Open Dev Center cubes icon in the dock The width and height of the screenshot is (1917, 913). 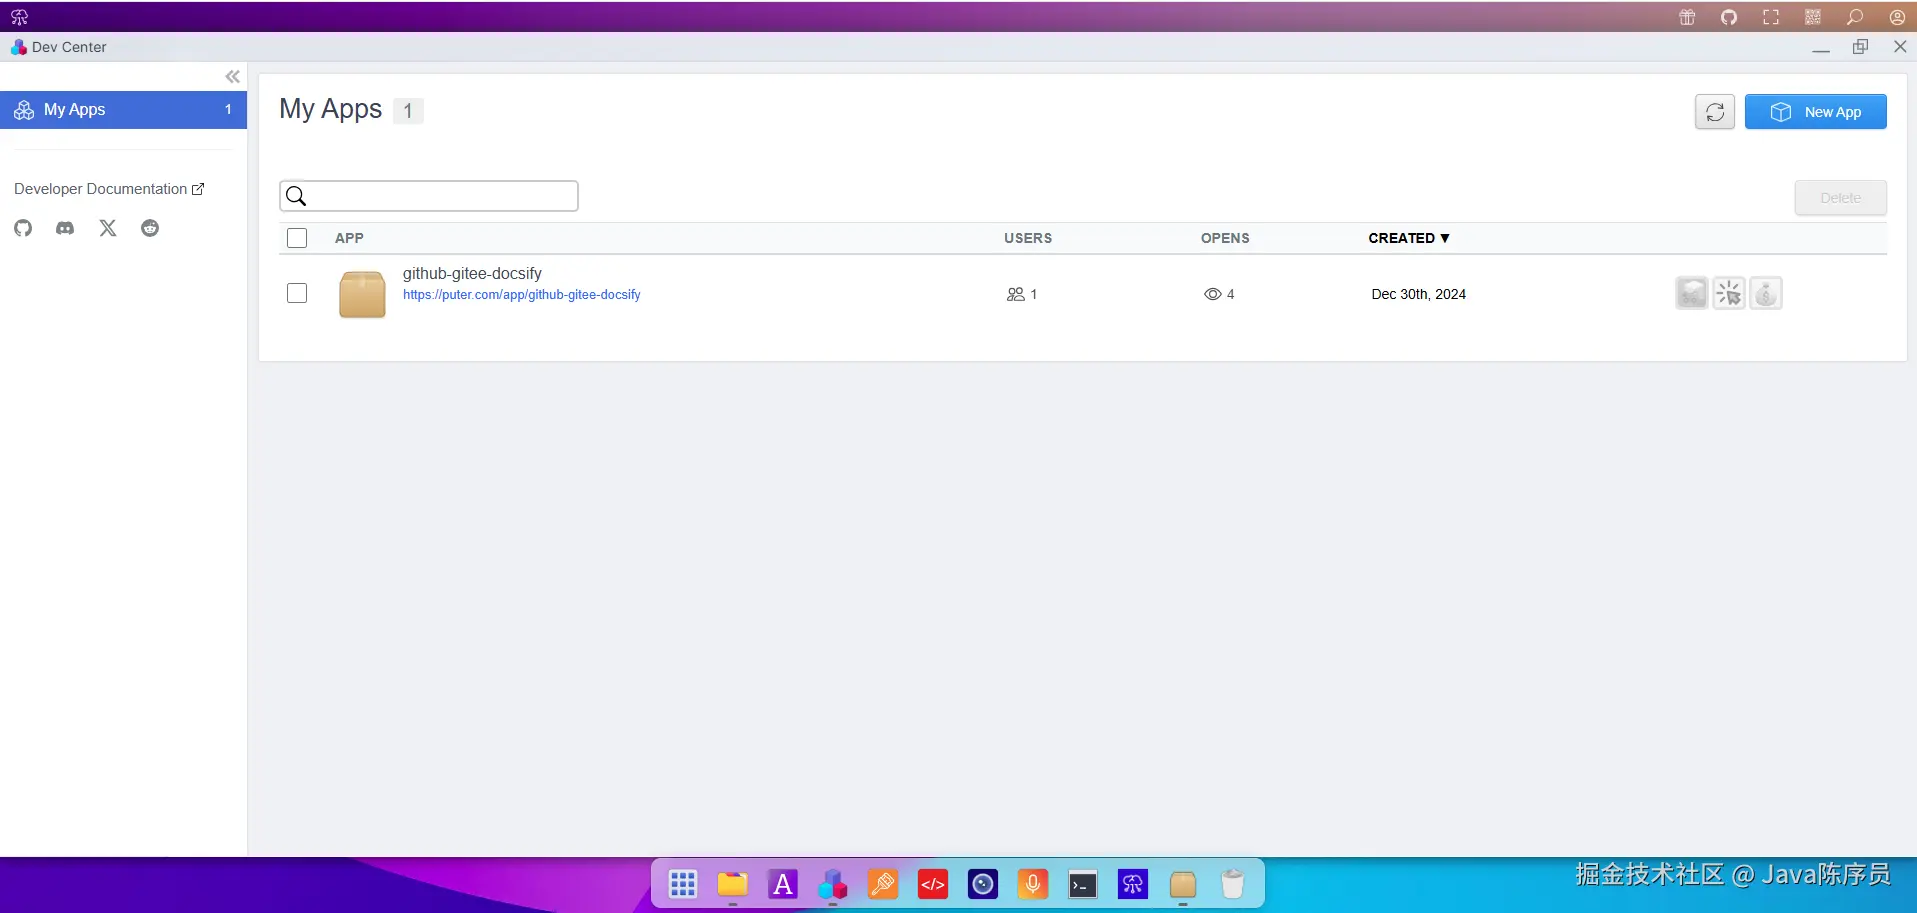[833, 884]
